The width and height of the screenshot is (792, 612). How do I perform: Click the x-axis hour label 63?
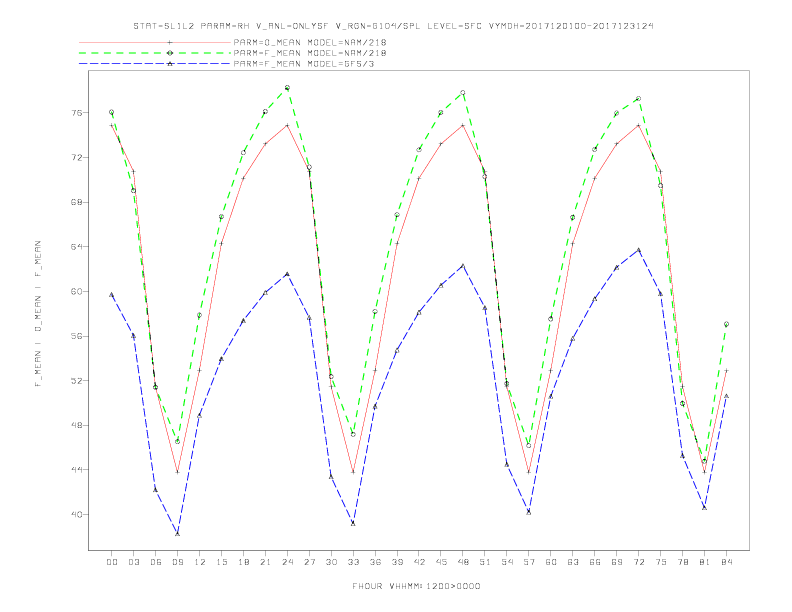tap(573, 562)
